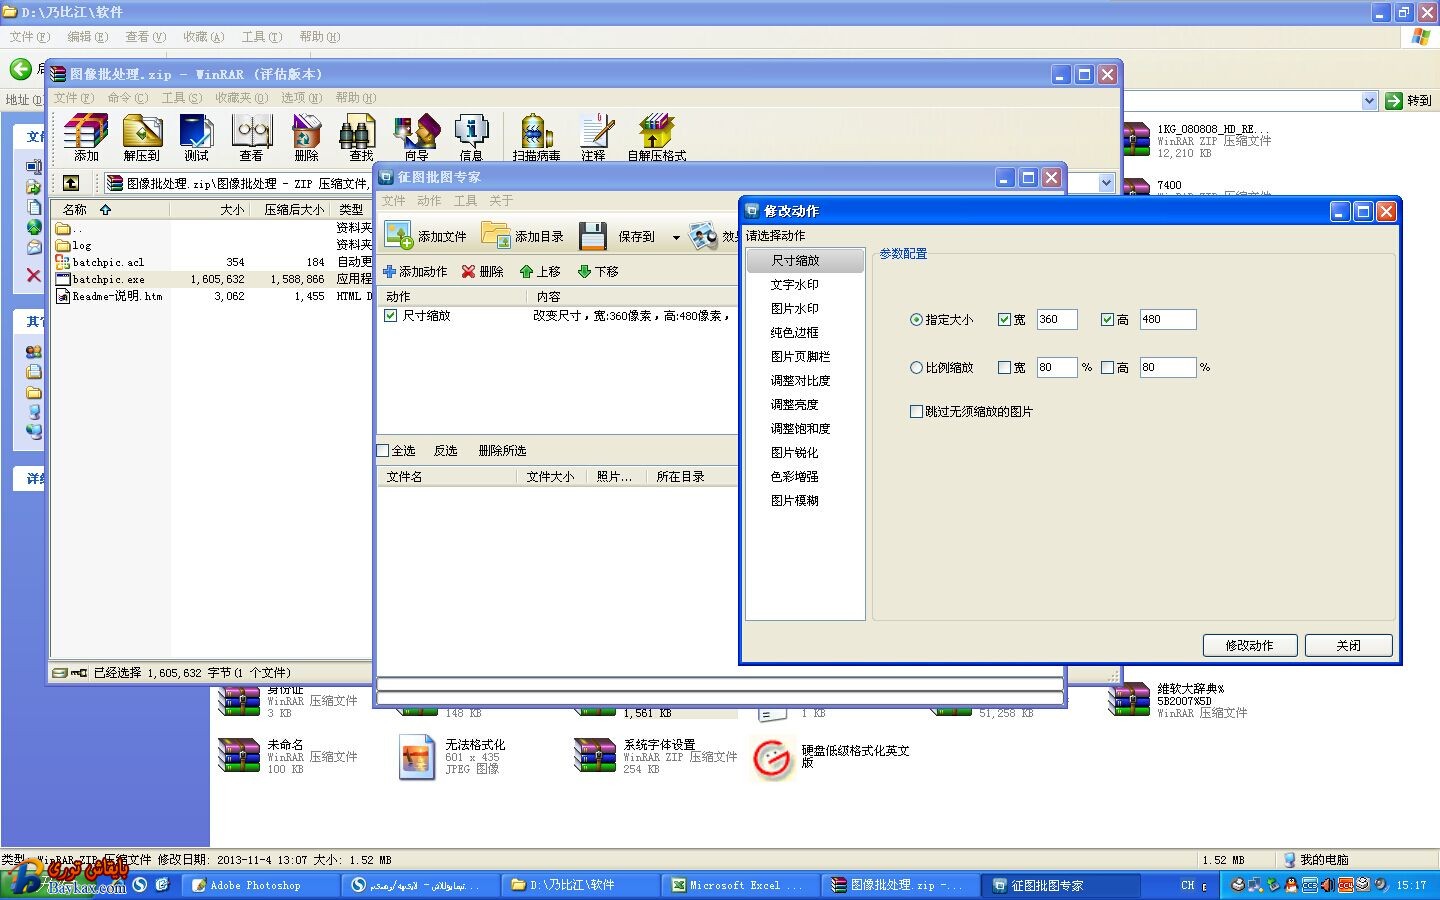Image resolution: width=1440 pixels, height=900 pixels.
Task: Click WinRAR's up-one-level folder icon
Action: tap(71, 183)
